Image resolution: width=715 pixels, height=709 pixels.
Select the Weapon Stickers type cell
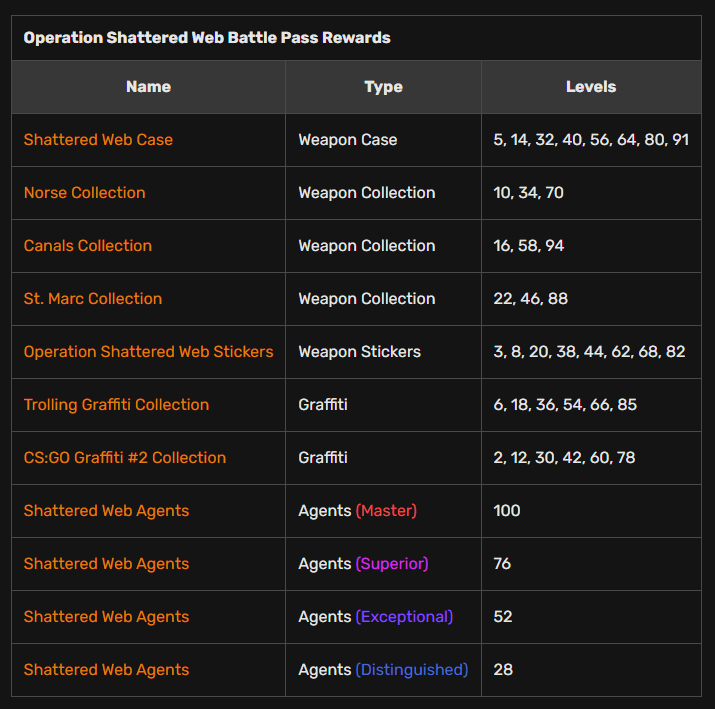[x=383, y=352]
